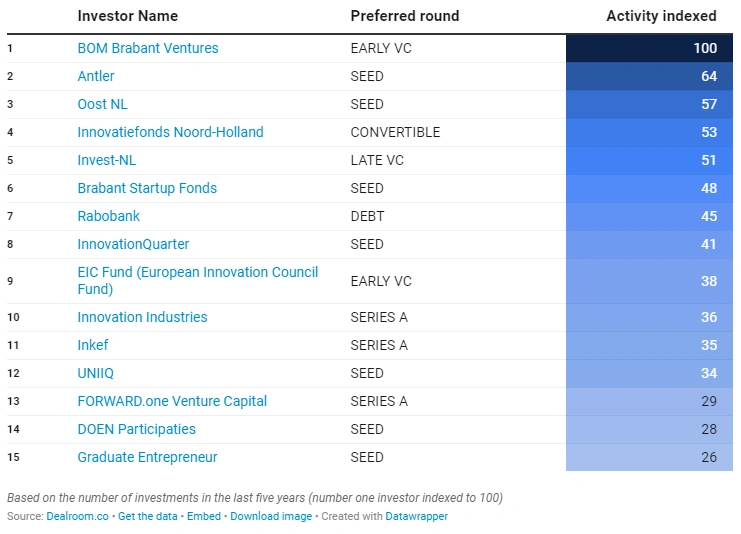Viewport: 741px width, 534px height.
Task: Click the Antler investor link
Action: pos(96,76)
